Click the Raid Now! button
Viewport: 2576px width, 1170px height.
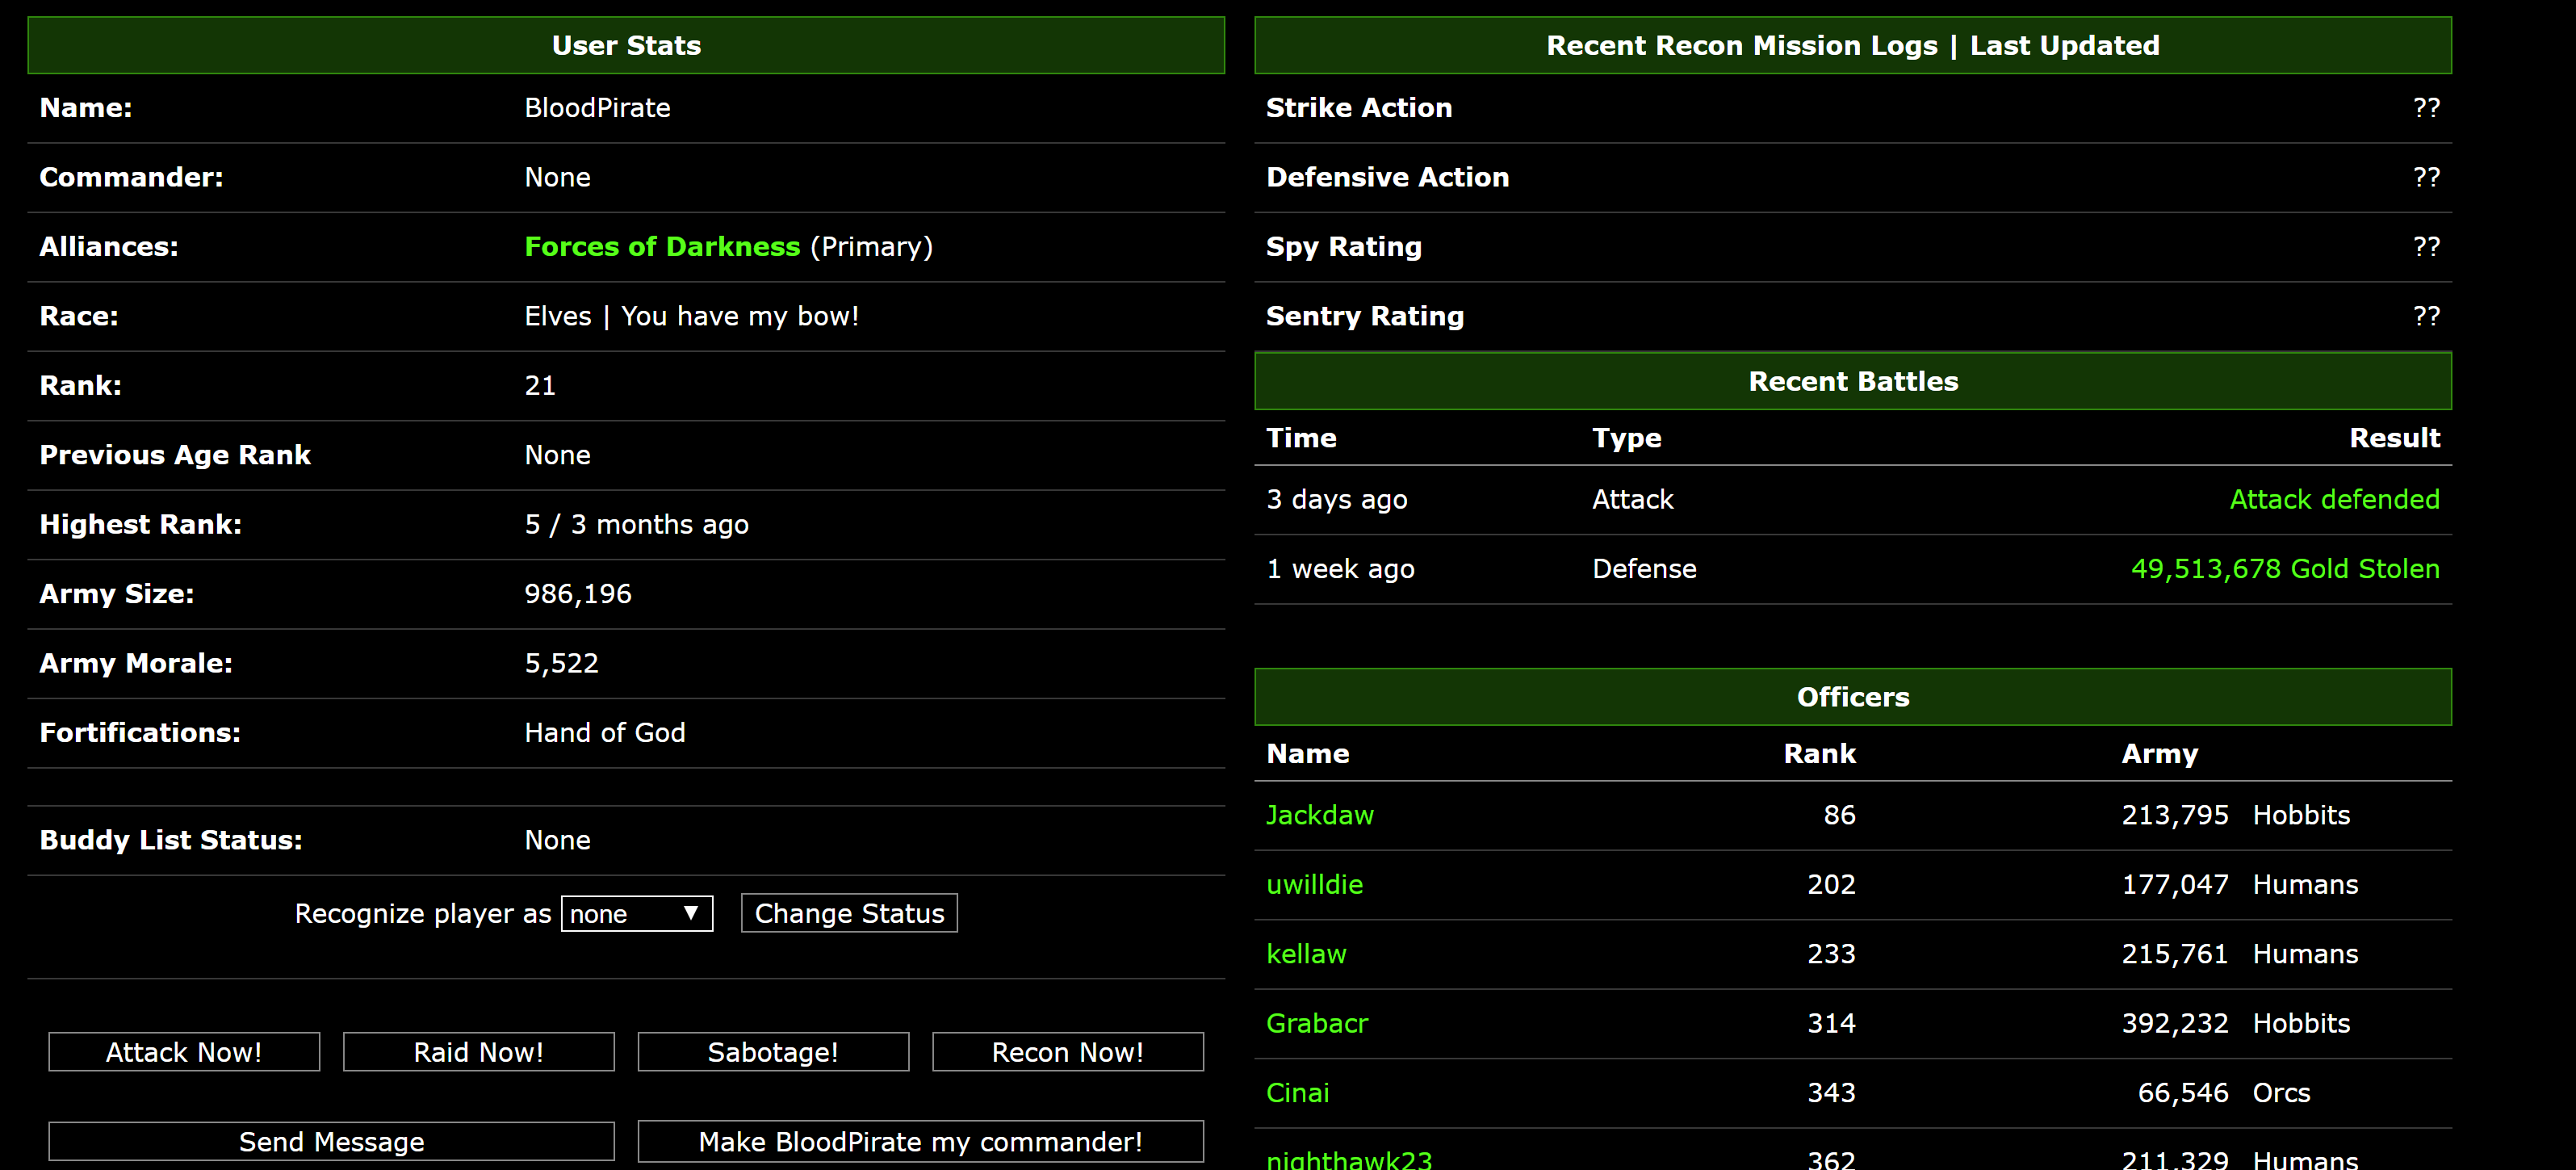pyautogui.click(x=479, y=1052)
